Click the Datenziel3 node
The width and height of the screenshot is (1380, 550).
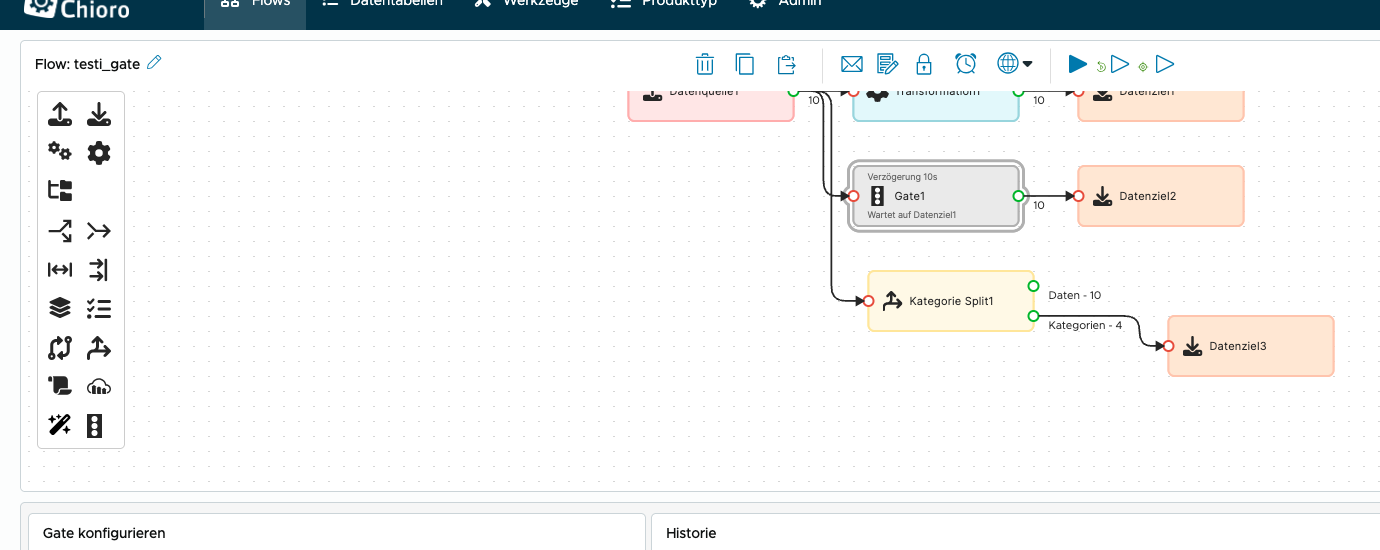[1250, 346]
